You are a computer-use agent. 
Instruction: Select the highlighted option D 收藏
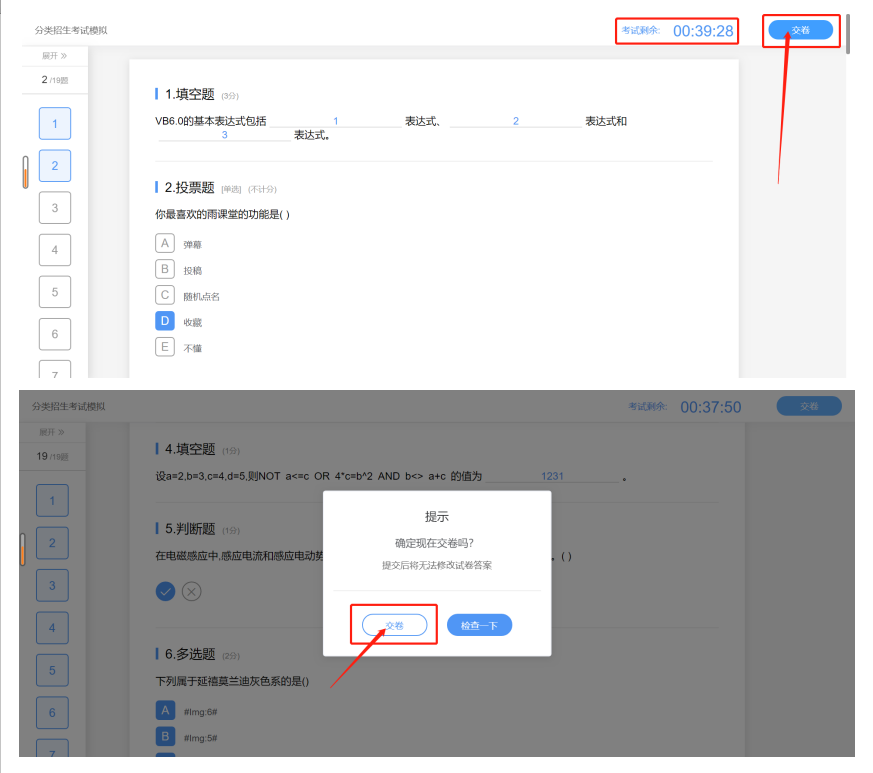click(x=165, y=321)
